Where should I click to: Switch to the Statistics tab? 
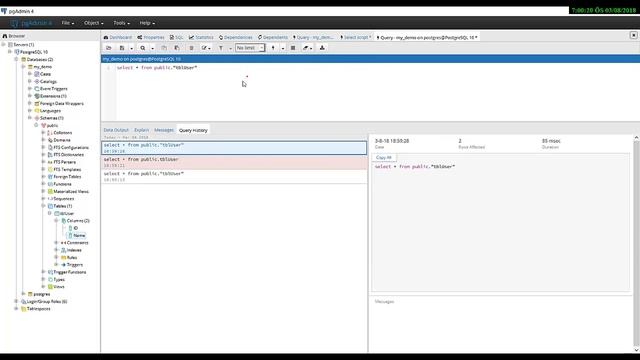[x=201, y=37]
